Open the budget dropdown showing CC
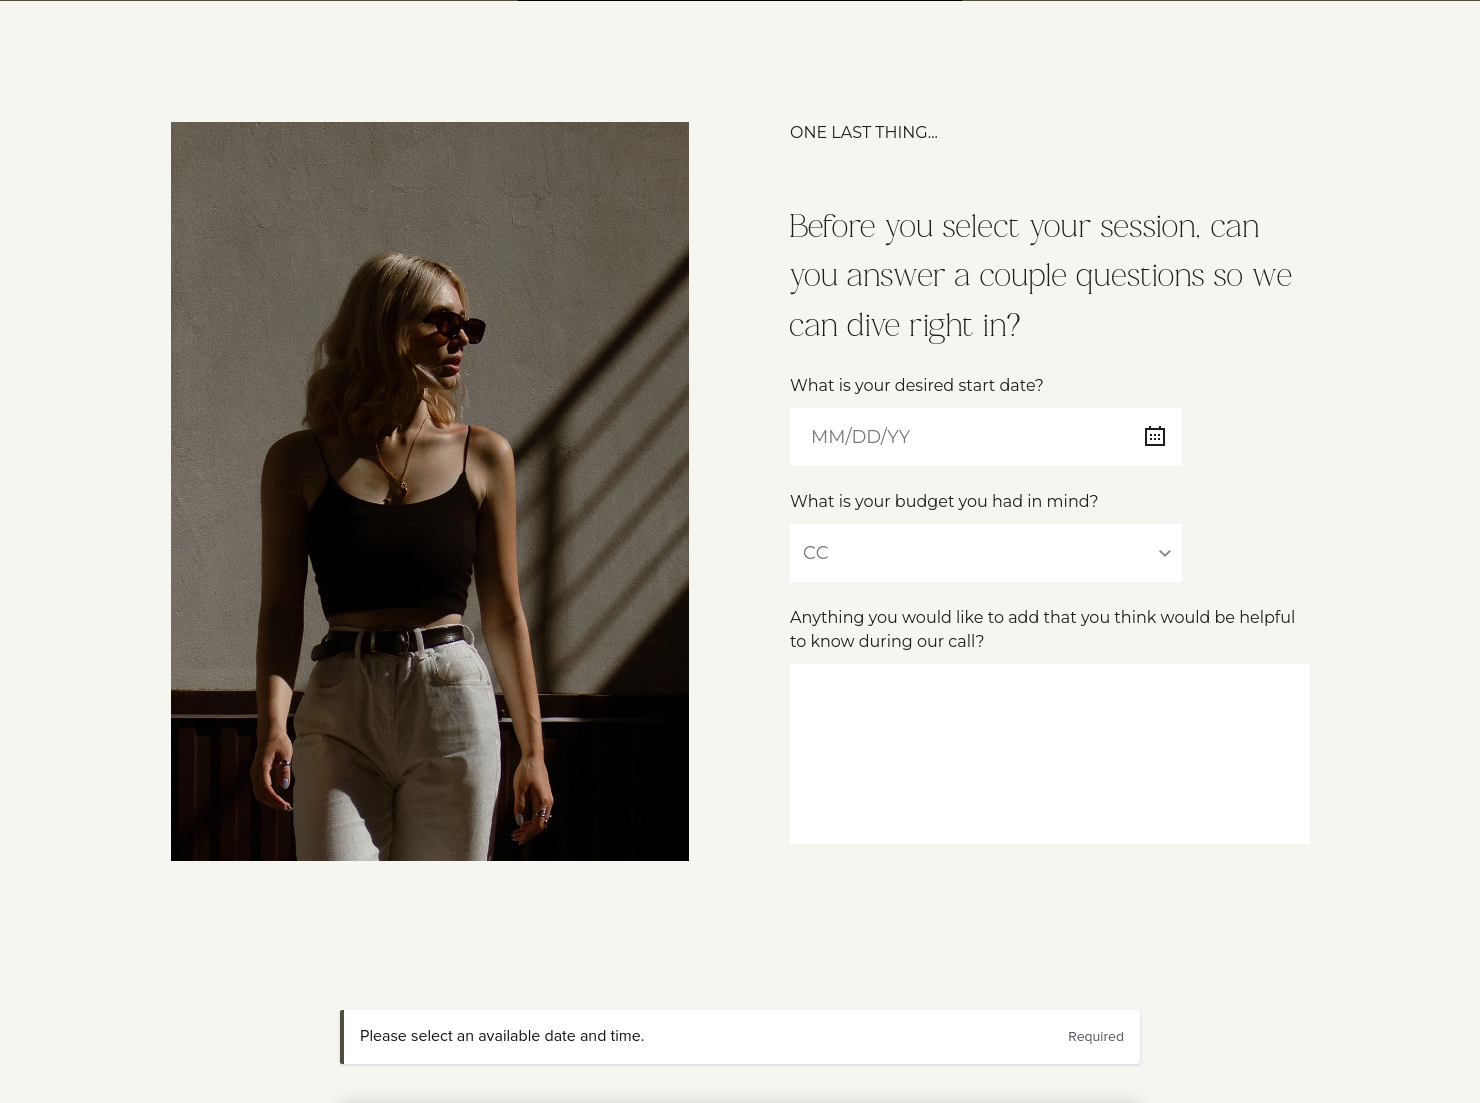The image size is (1480, 1103). (985, 553)
